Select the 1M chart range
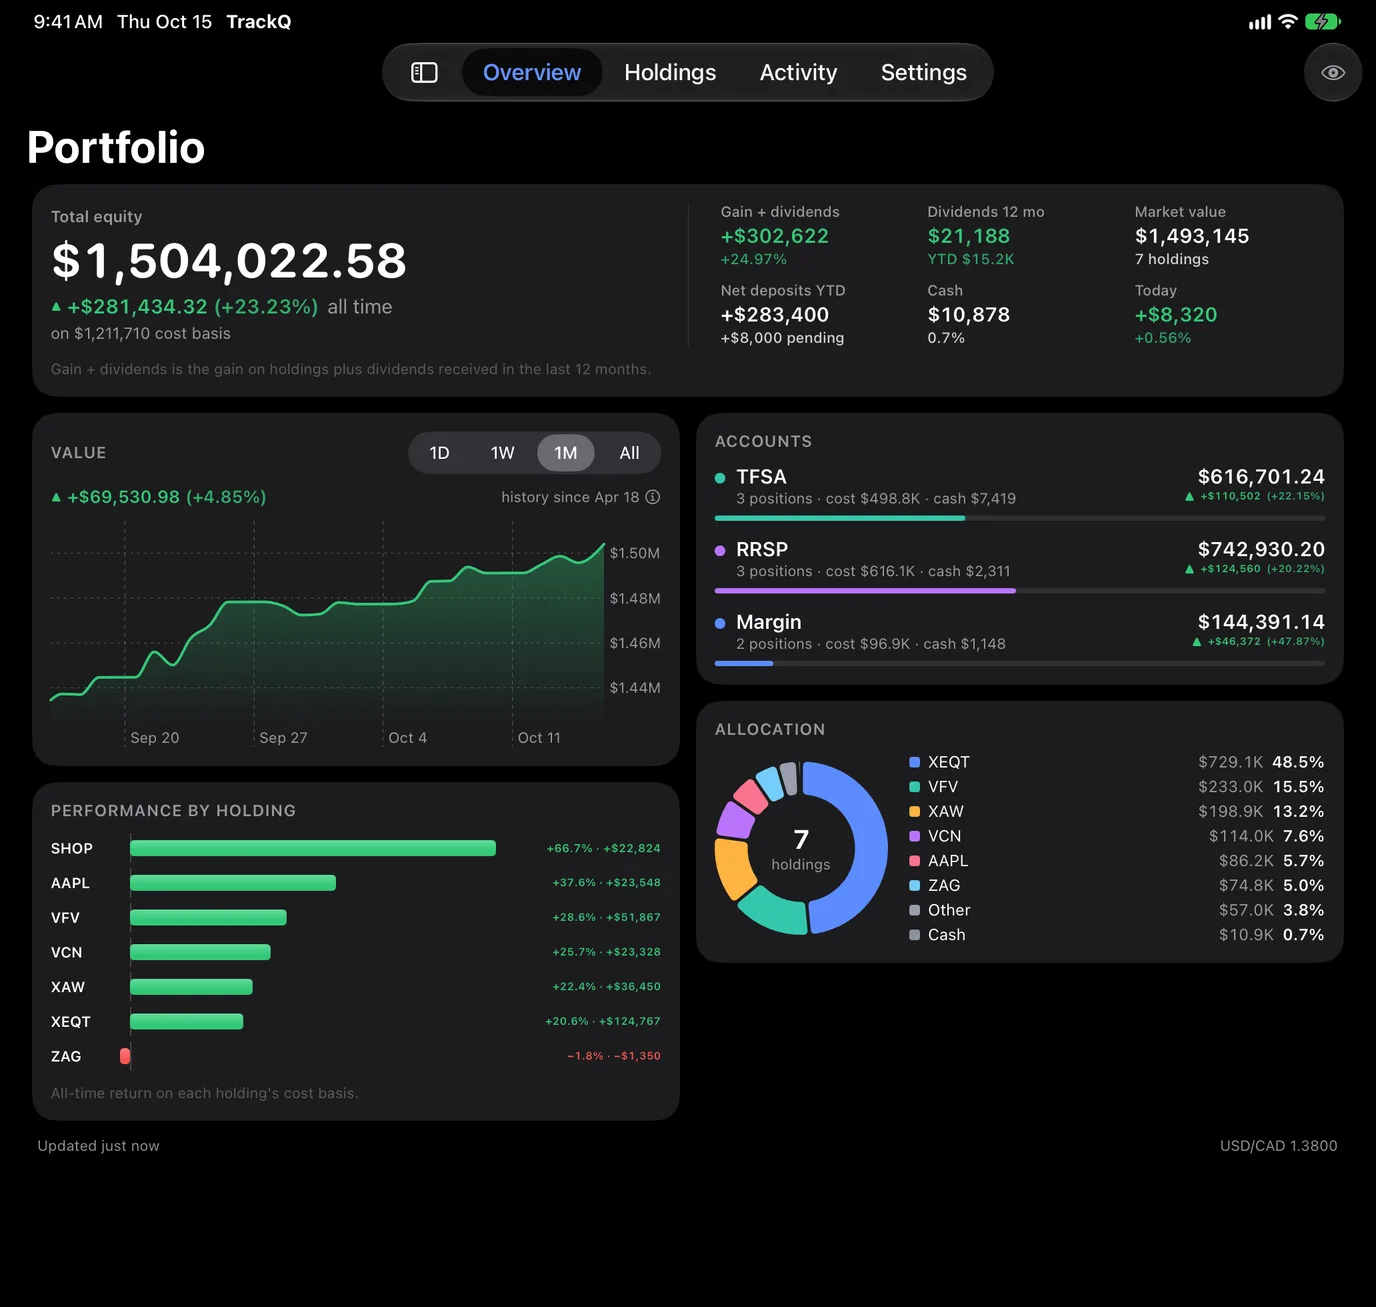This screenshot has height=1307, width=1376. click(x=566, y=453)
